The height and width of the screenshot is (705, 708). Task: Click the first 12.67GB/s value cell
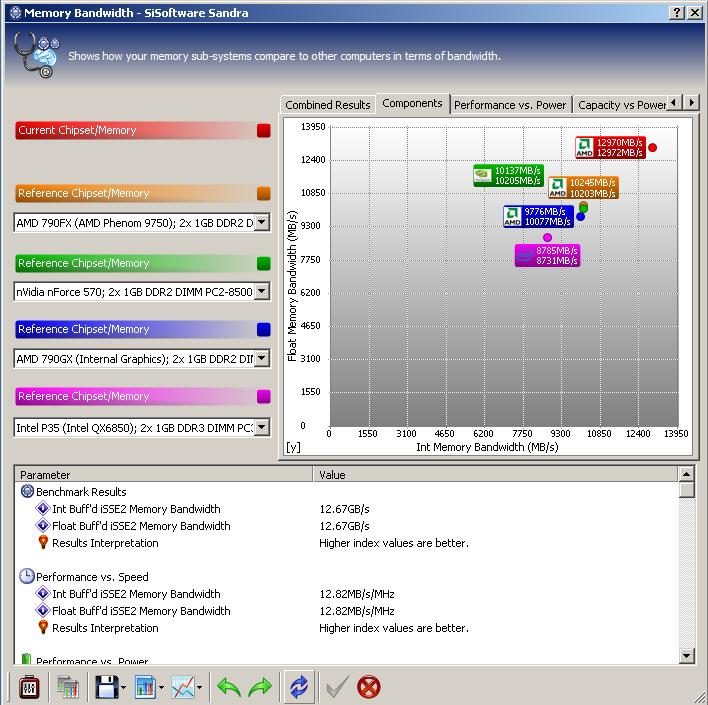pyautogui.click(x=345, y=509)
